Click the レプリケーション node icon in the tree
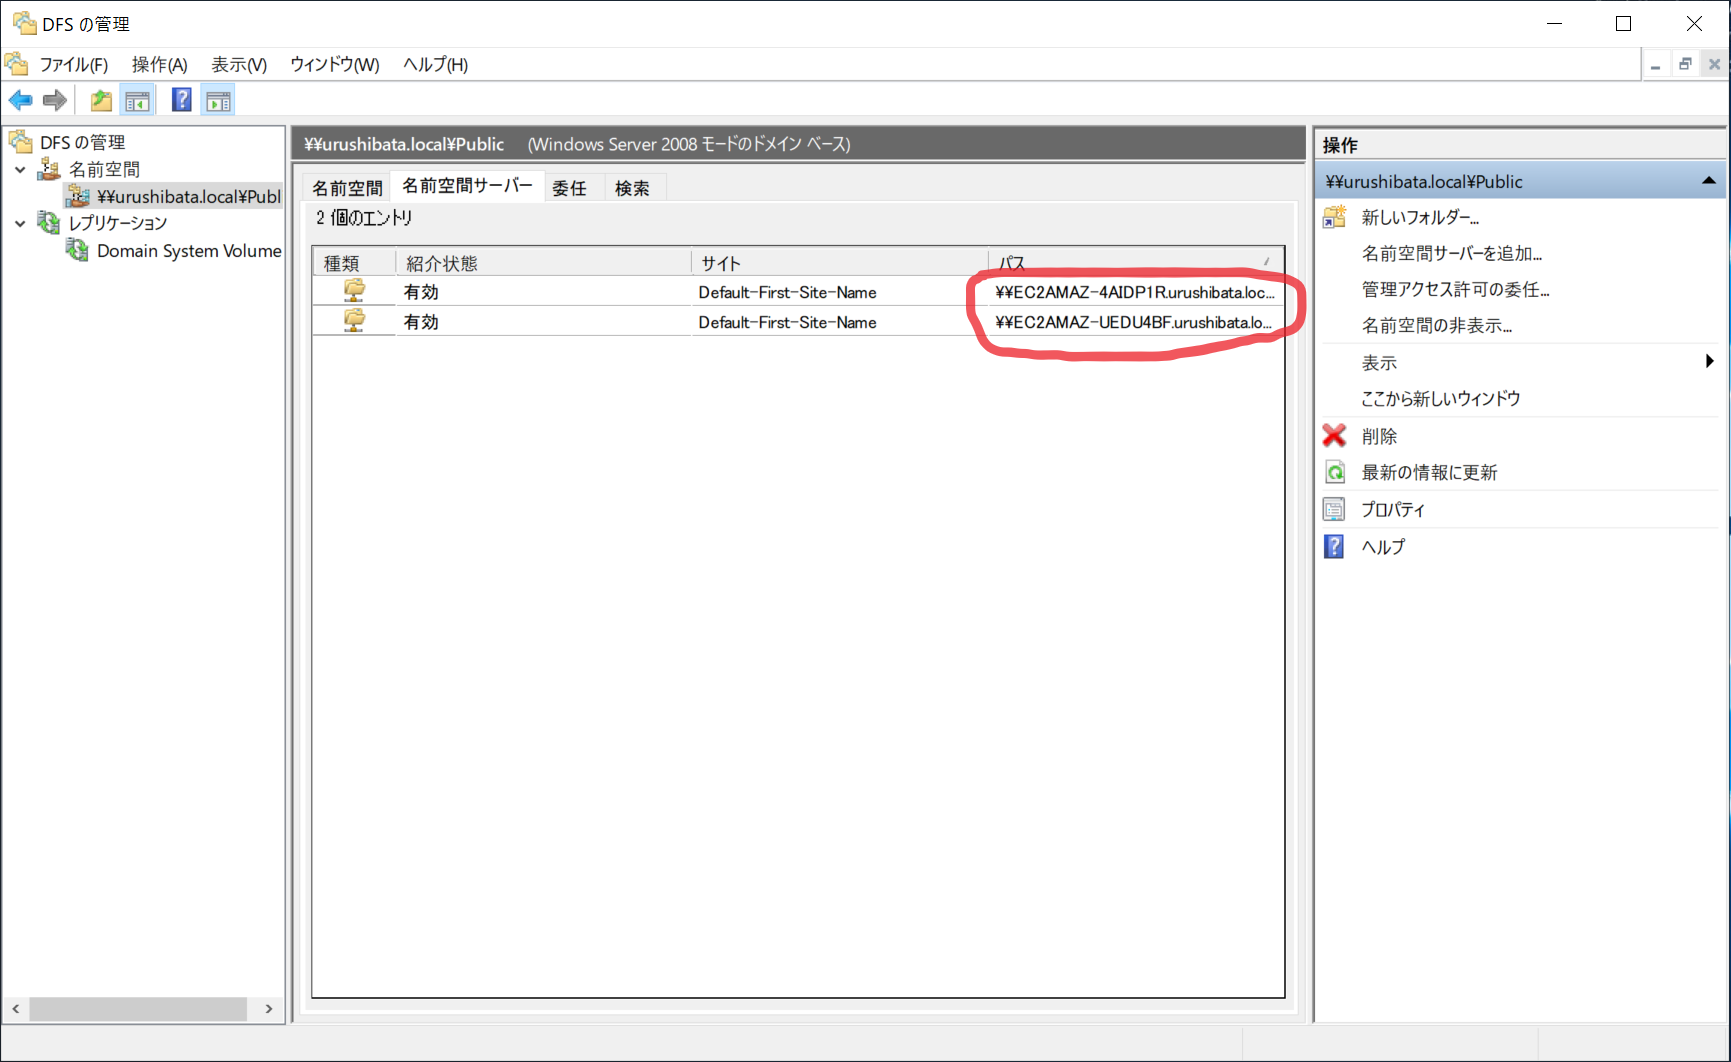 [x=49, y=222]
